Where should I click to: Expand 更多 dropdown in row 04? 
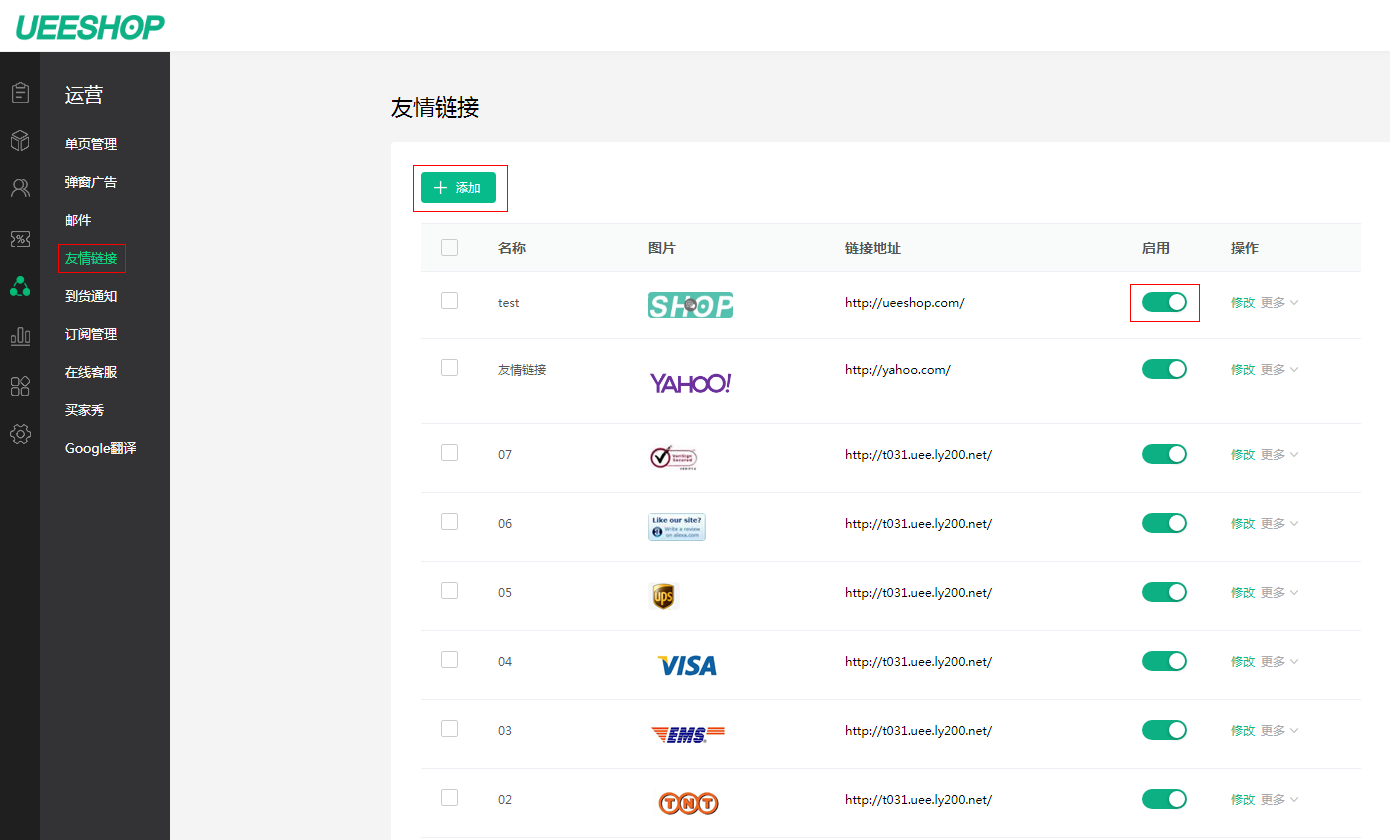(x=1279, y=661)
